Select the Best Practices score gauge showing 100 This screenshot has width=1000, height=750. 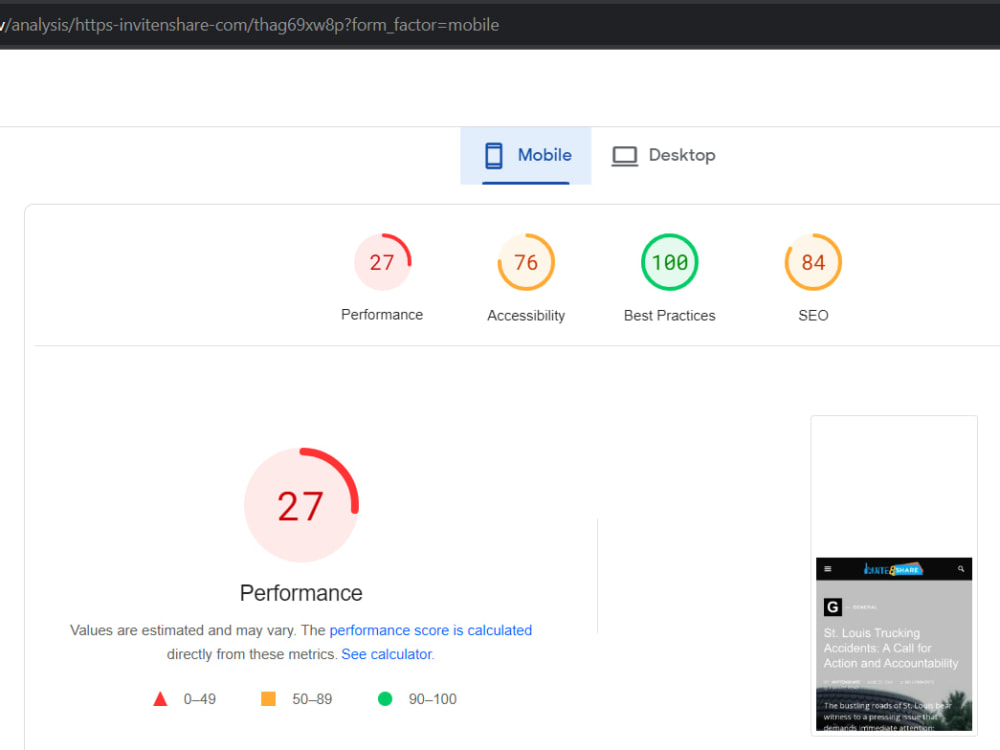[670, 262]
